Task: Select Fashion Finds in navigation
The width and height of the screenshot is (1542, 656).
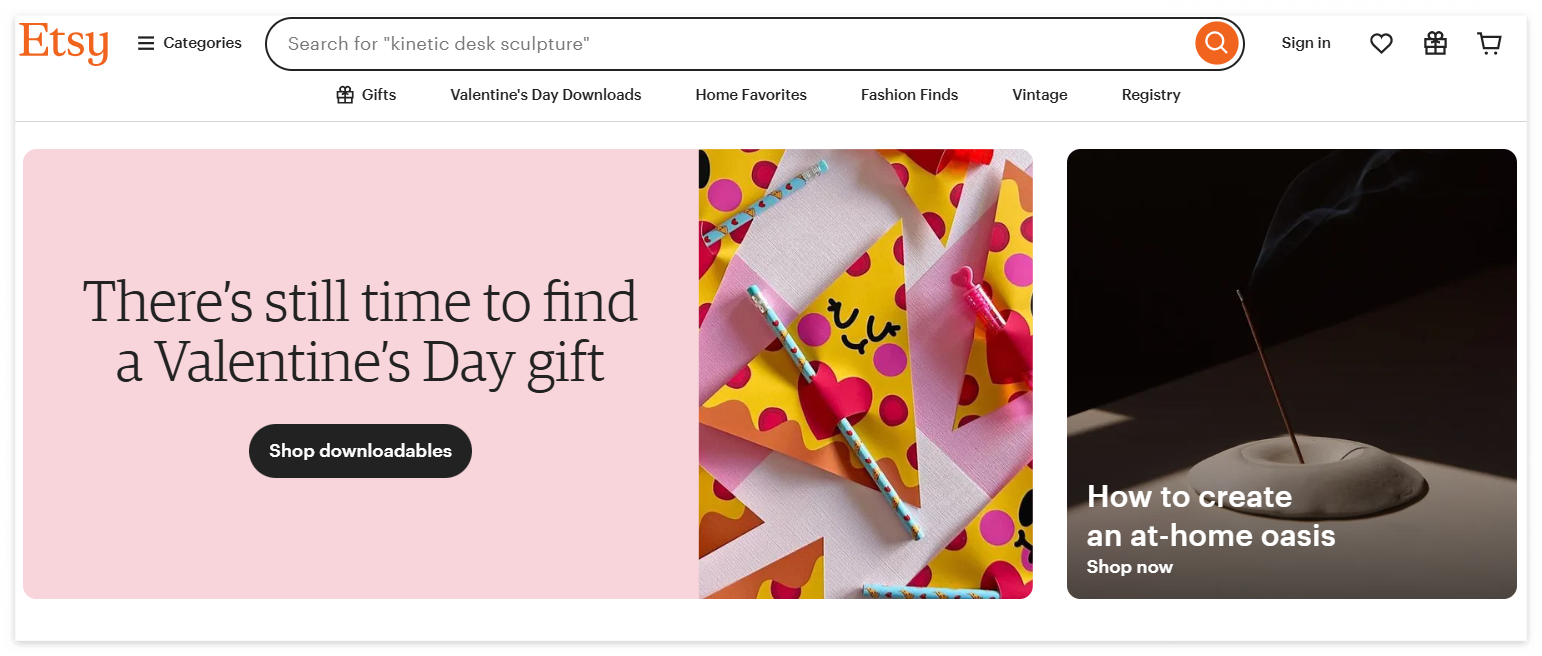Action: coord(909,95)
